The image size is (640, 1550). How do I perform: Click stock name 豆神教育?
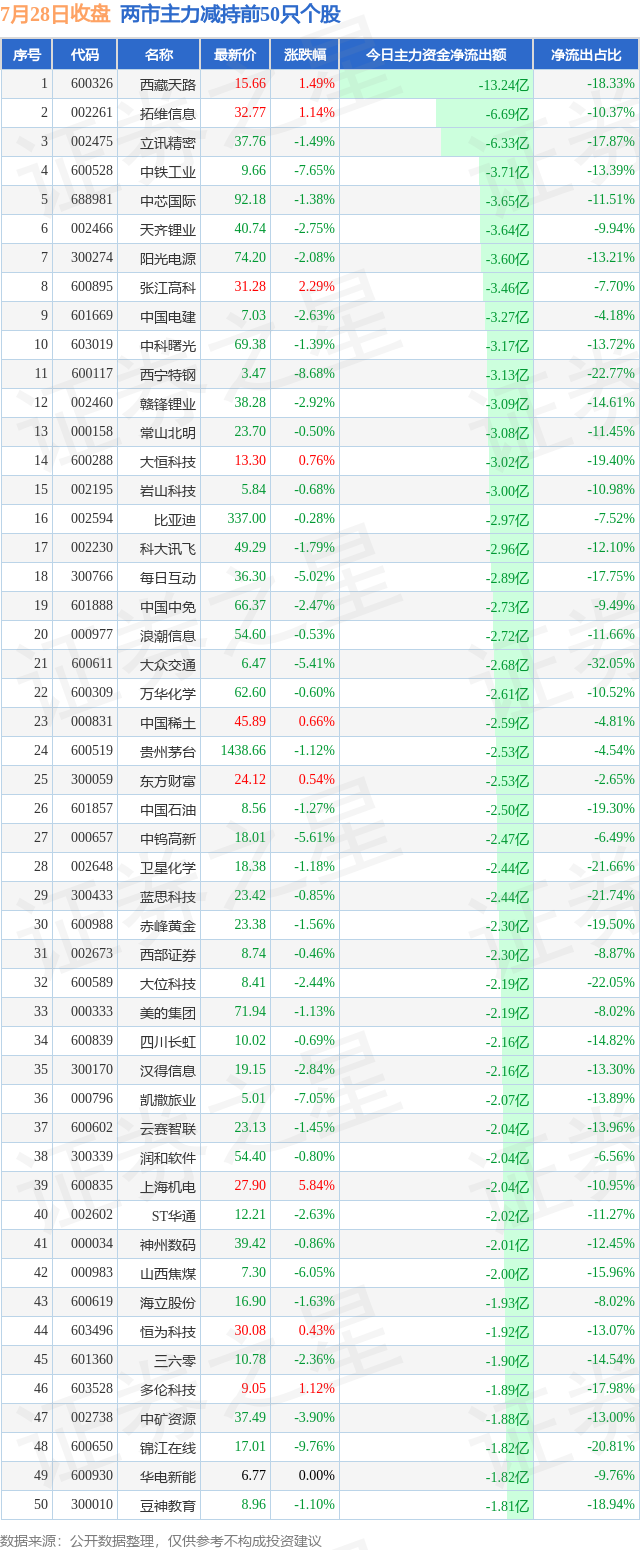click(168, 1505)
